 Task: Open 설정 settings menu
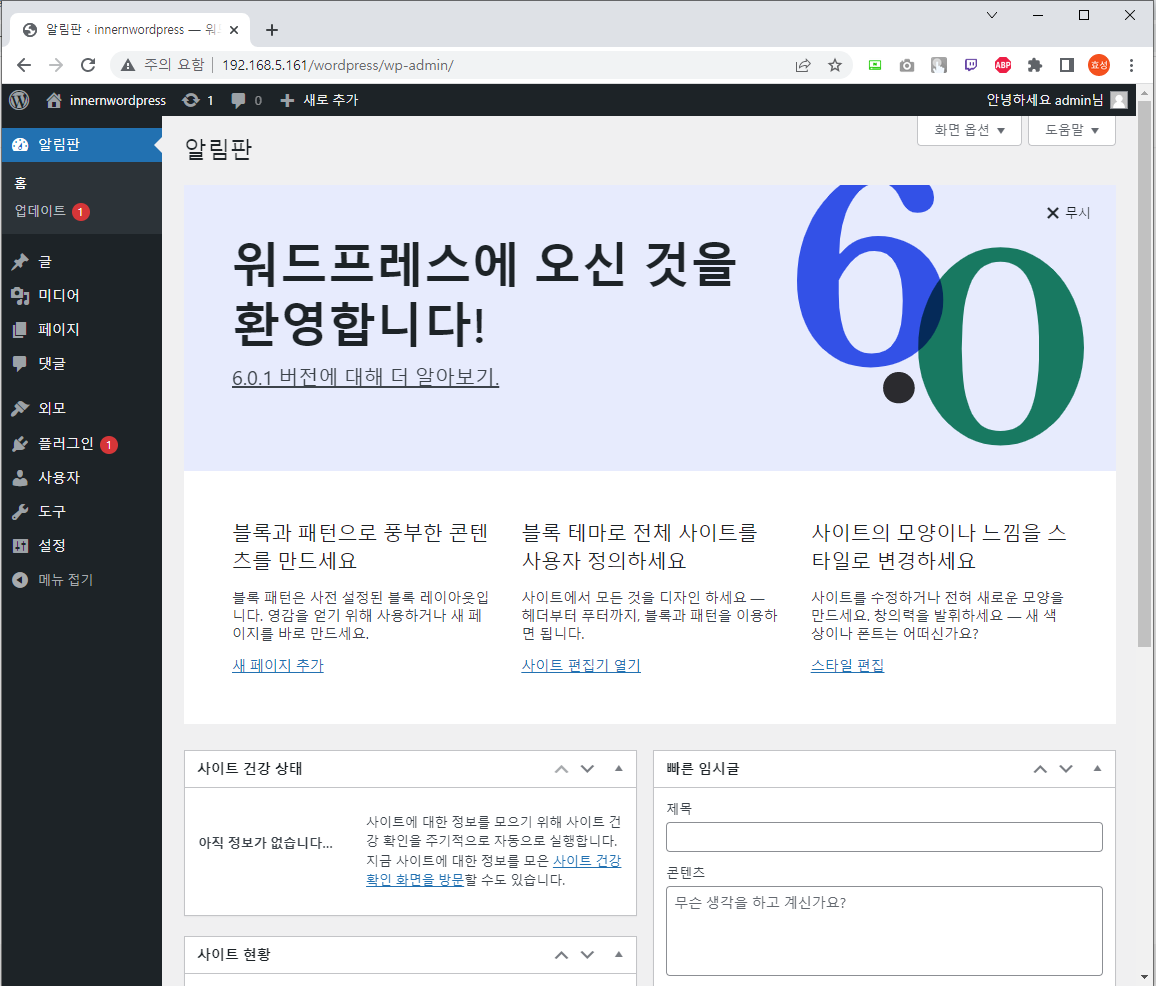click(81, 546)
